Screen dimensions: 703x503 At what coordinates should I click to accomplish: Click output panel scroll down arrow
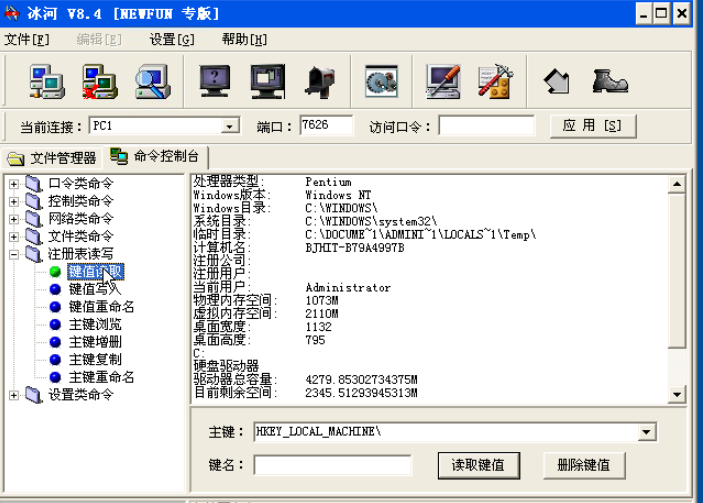tap(677, 395)
